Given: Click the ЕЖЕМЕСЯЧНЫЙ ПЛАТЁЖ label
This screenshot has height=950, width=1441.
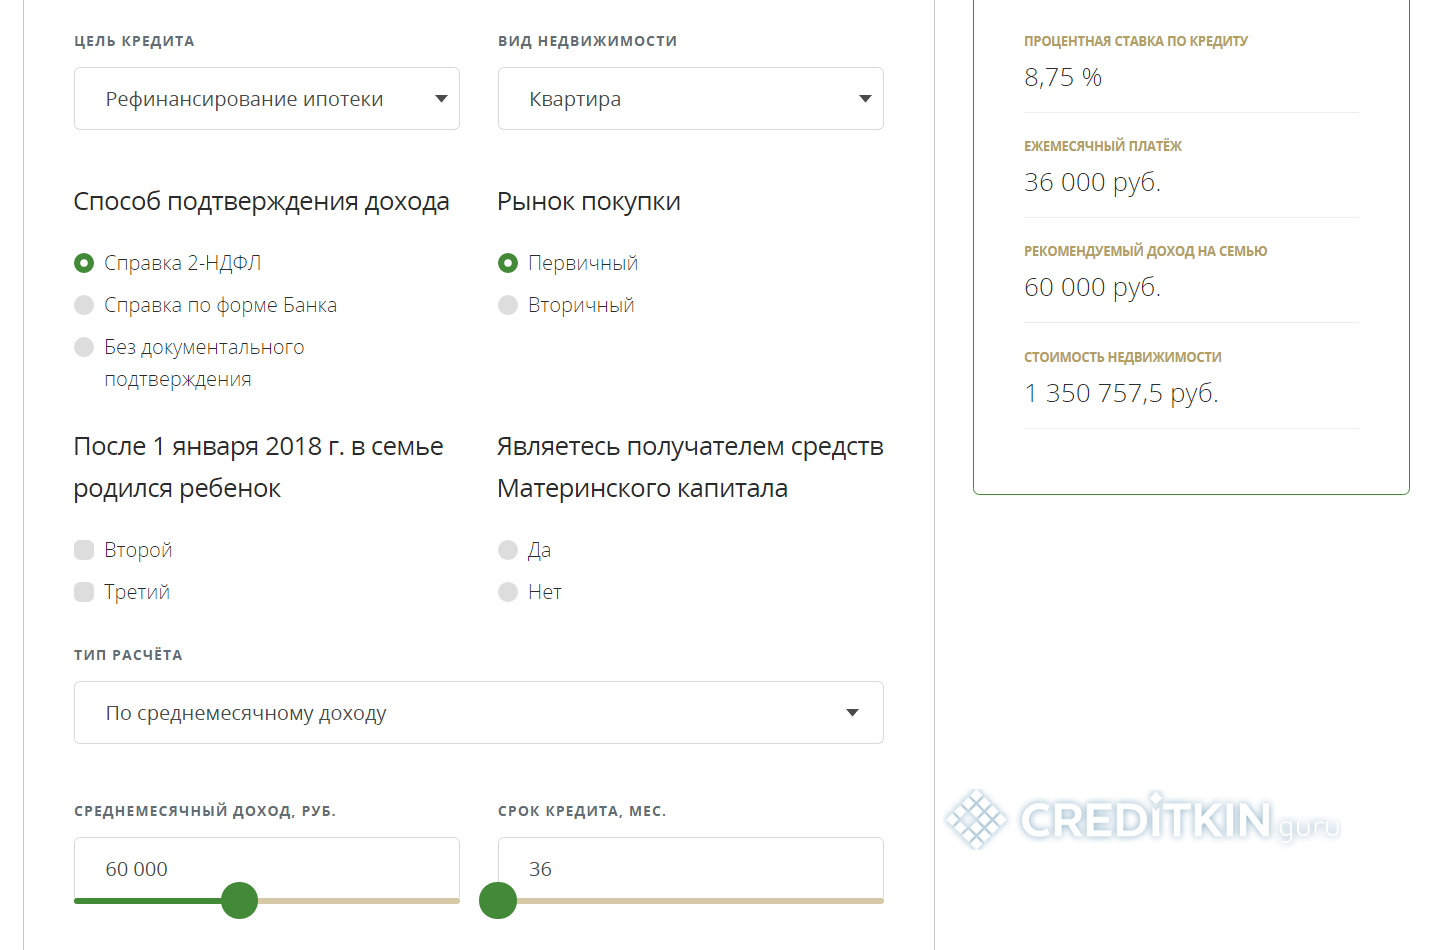Looking at the screenshot, I should pyautogui.click(x=1103, y=146).
